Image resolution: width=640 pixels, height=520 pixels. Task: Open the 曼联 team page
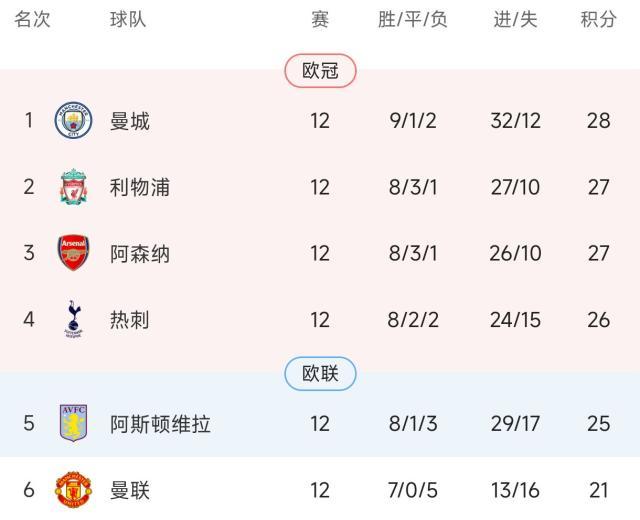point(130,490)
